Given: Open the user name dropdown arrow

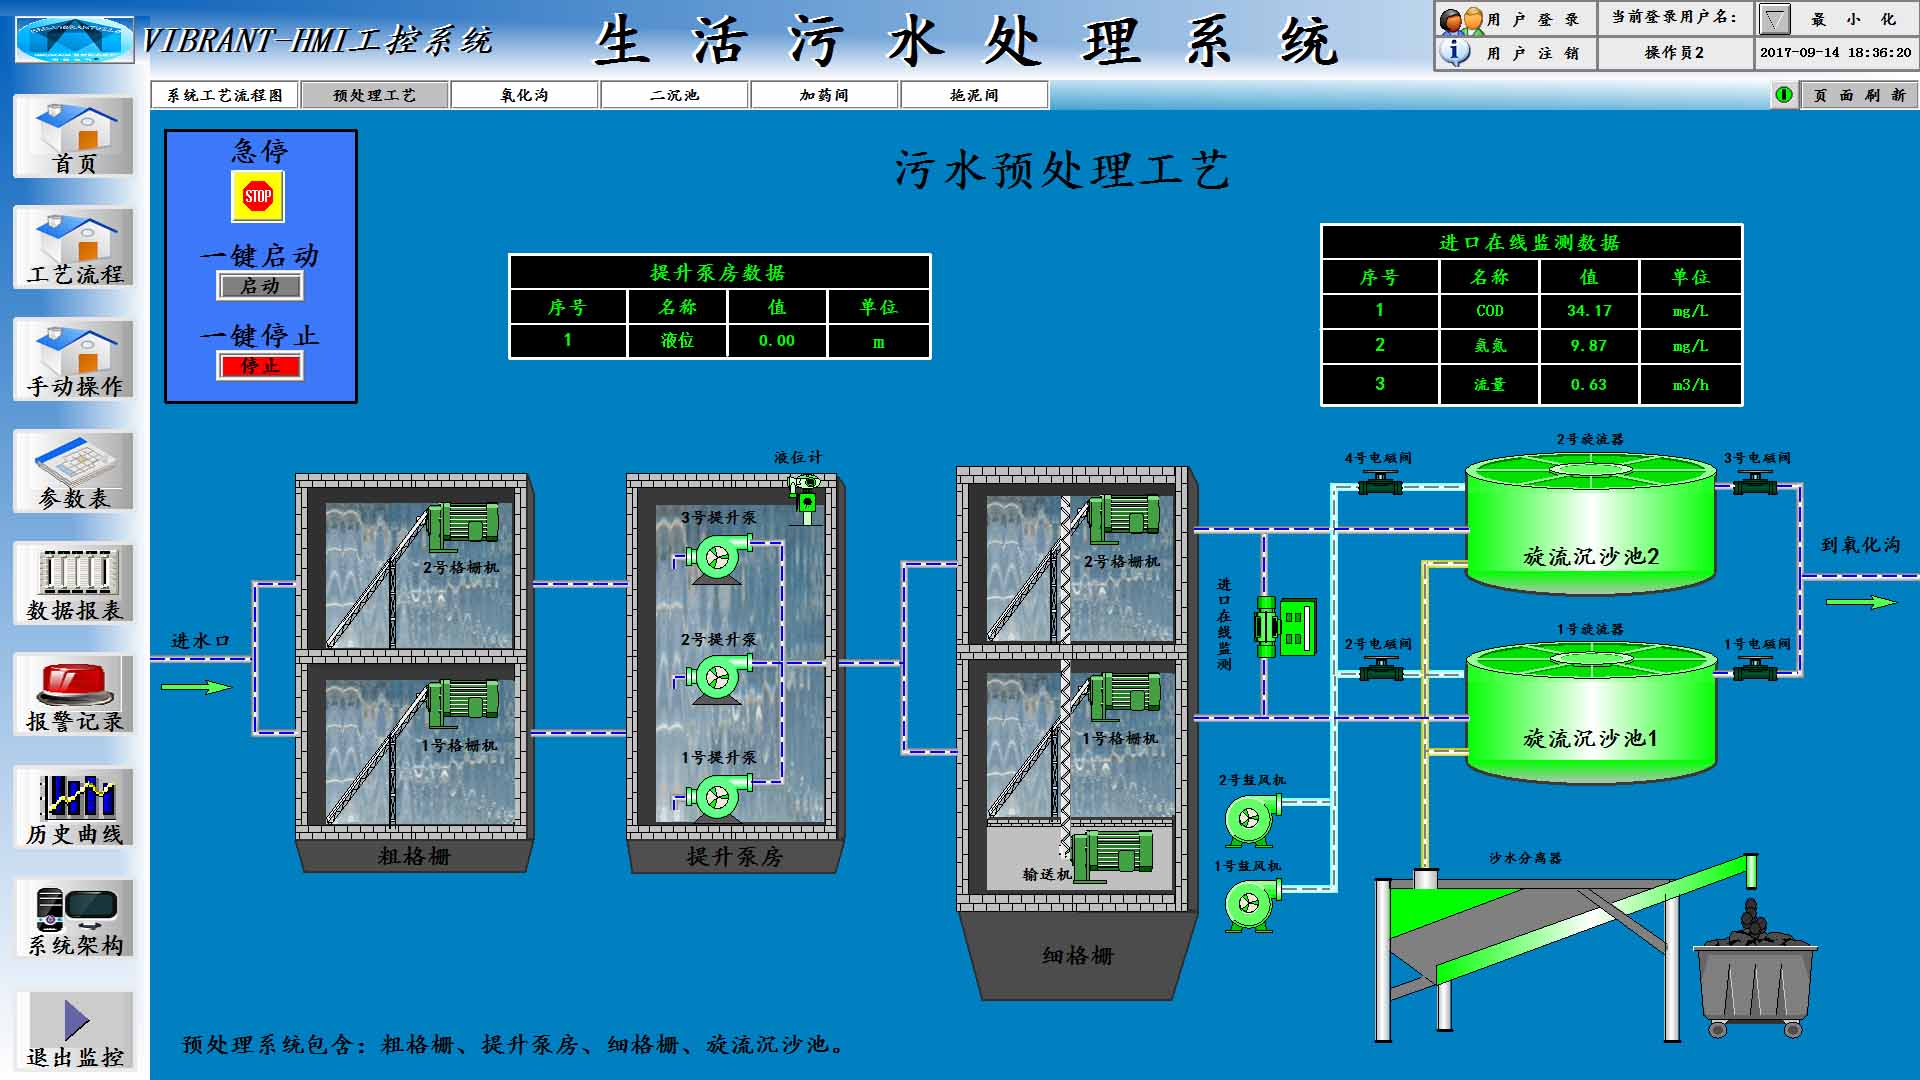Looking at the screenshot, I should click(x=1774, y=19).
